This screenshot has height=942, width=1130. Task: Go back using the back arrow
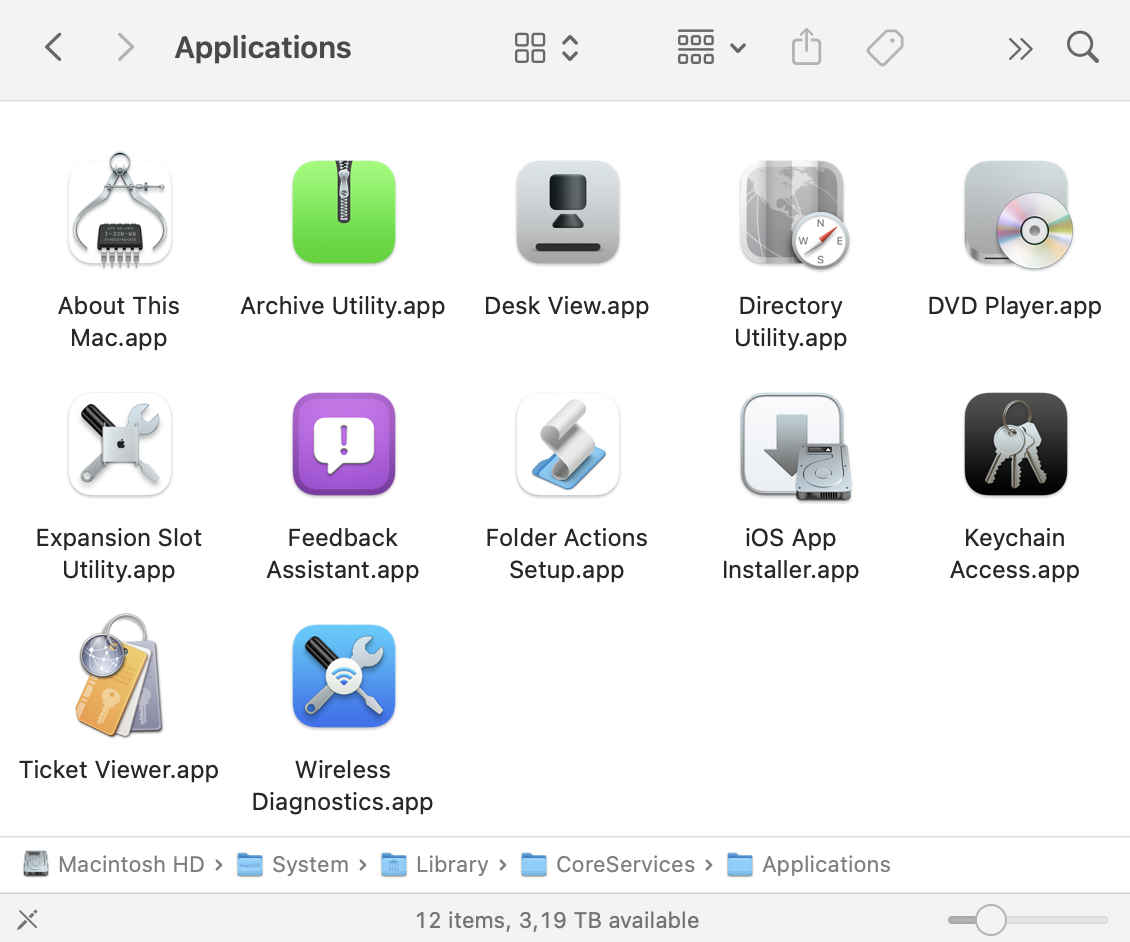[x=53, y=47]
